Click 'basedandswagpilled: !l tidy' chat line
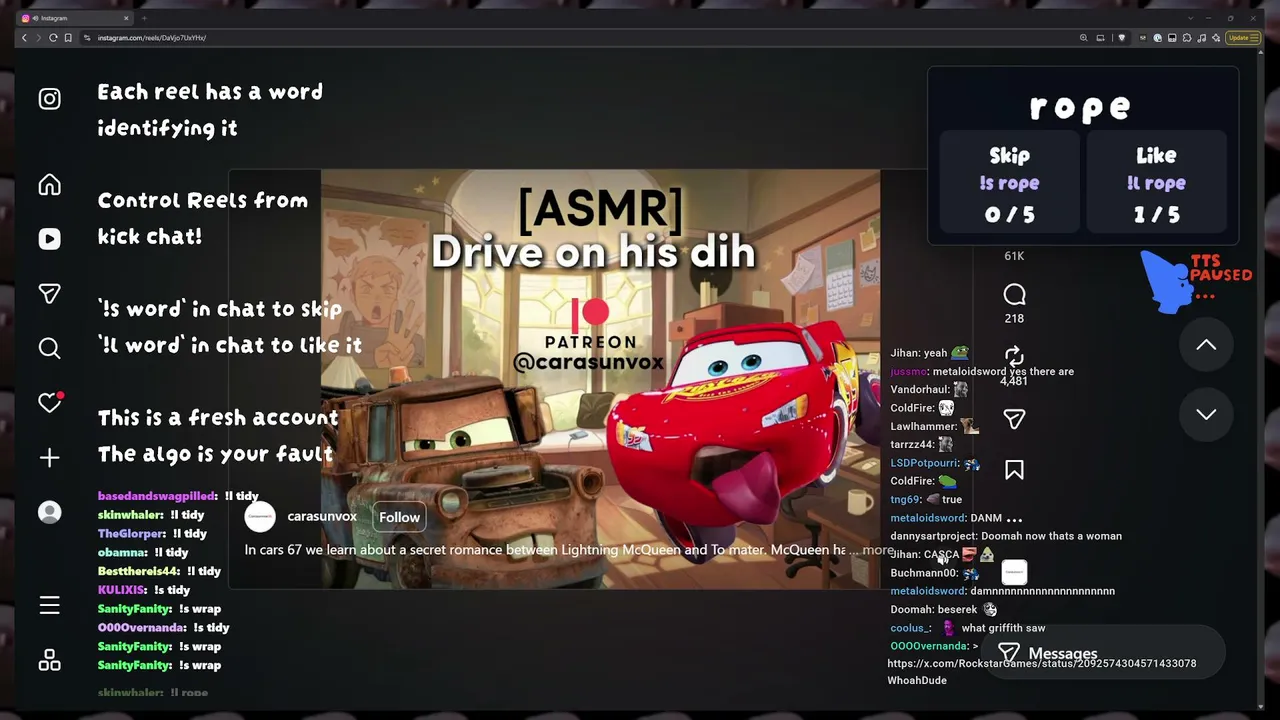Screen dimensions: 1280x720 tap(178, 496)
